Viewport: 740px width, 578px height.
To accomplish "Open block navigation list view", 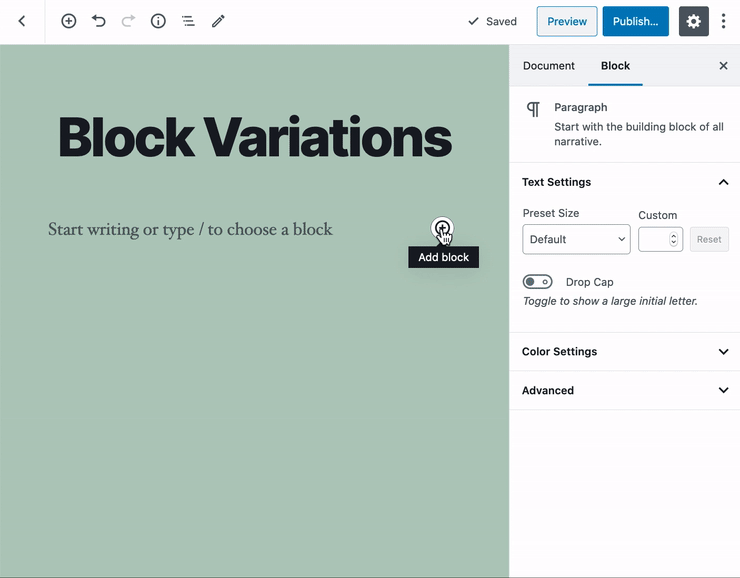I will pos(188,21).
